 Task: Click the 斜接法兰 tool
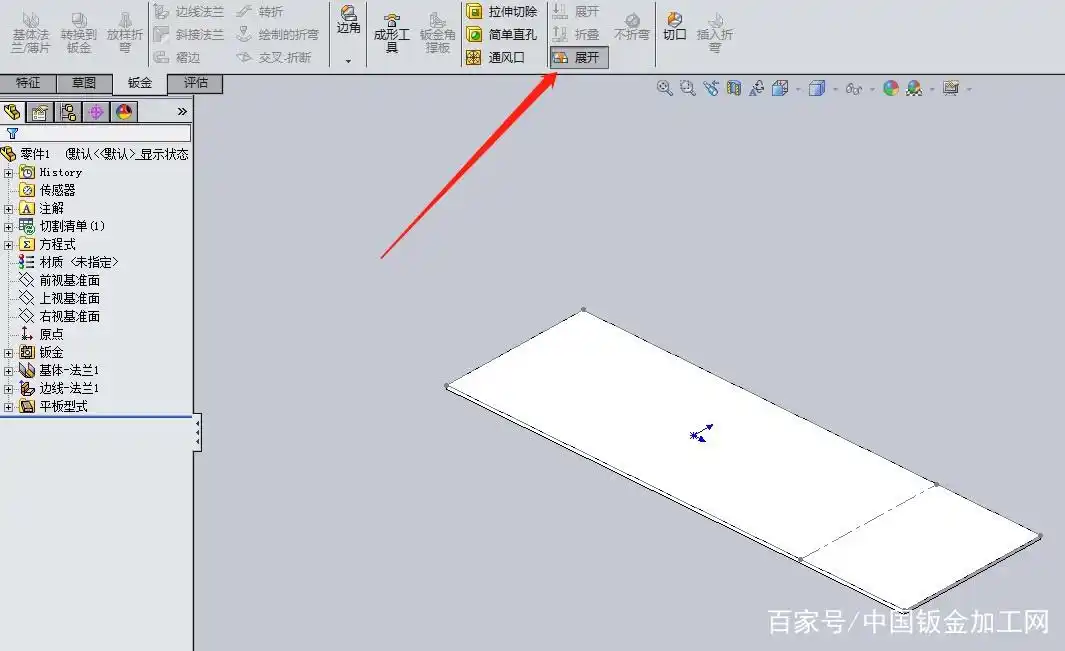[x=189, y=34]
